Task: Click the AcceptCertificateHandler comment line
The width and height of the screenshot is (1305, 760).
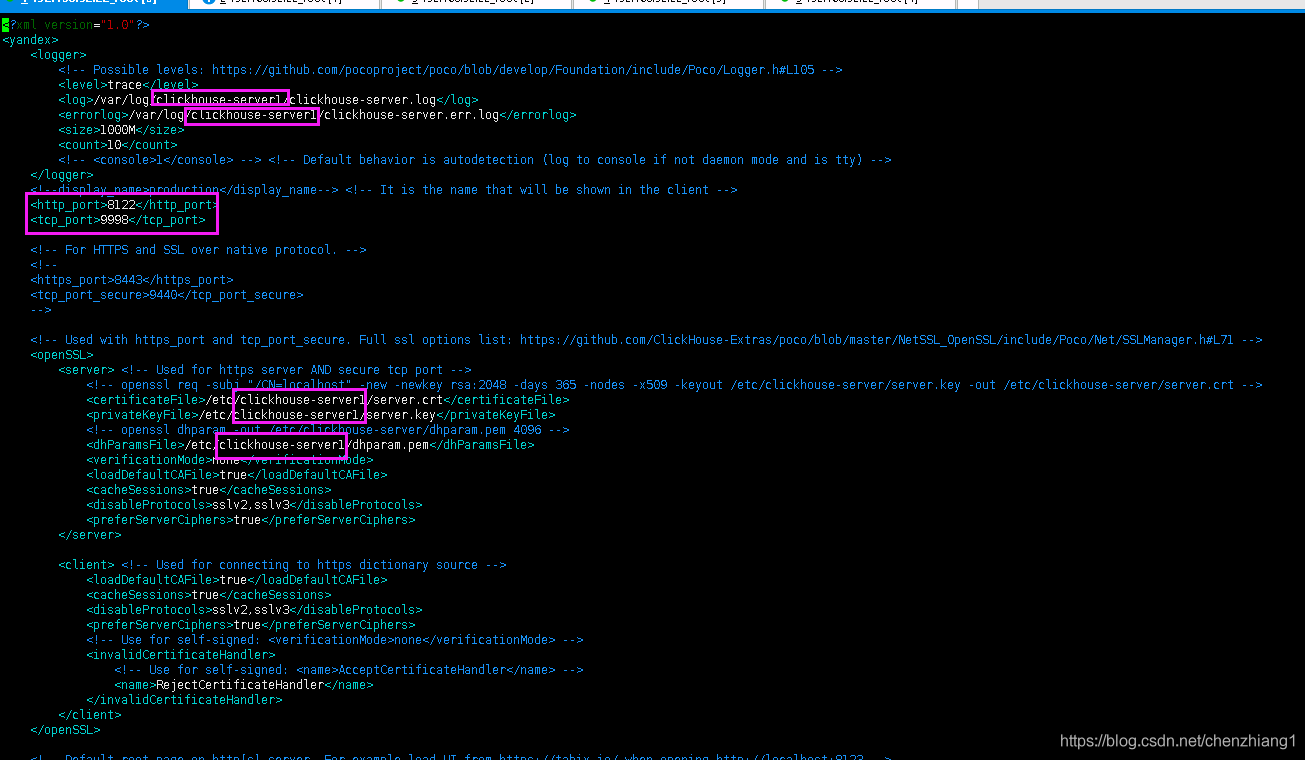Action: [348, 670]
